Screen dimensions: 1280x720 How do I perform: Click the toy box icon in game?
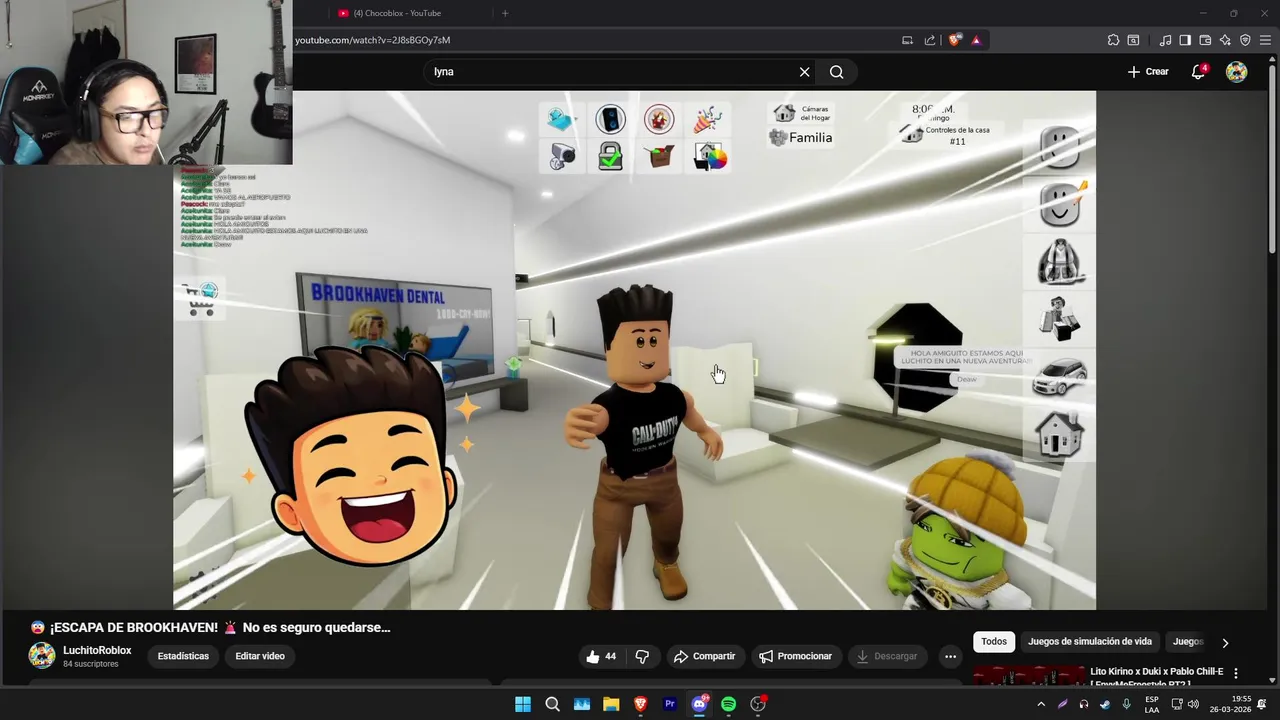[659, 156]
